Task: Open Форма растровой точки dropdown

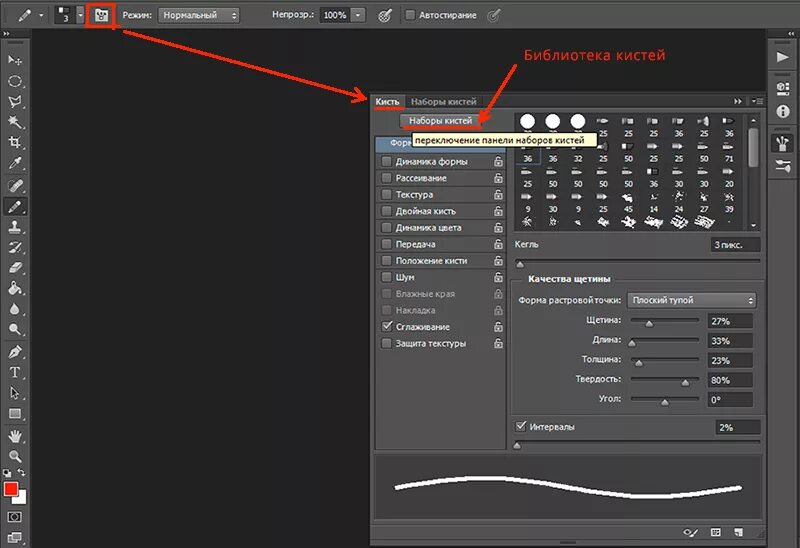Action: coord(691,301)
